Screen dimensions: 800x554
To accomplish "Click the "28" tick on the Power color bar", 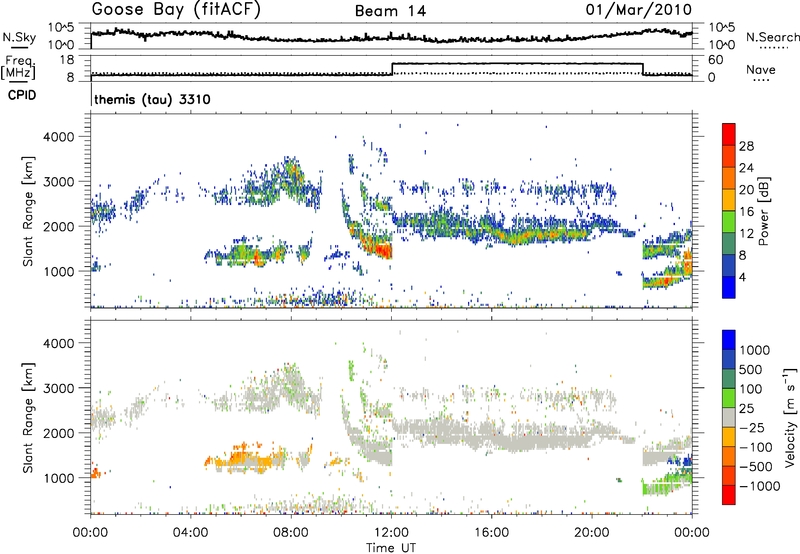I will (x=746, y=146).
